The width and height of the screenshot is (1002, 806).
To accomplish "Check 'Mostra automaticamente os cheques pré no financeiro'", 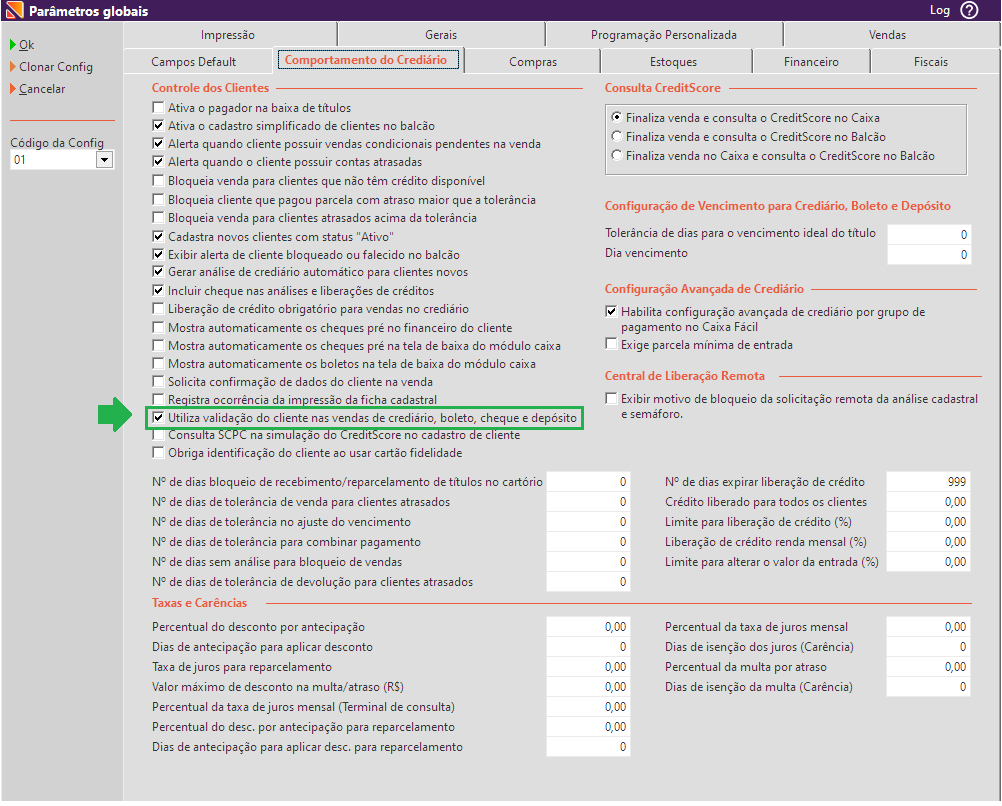I will pos(158,327).
